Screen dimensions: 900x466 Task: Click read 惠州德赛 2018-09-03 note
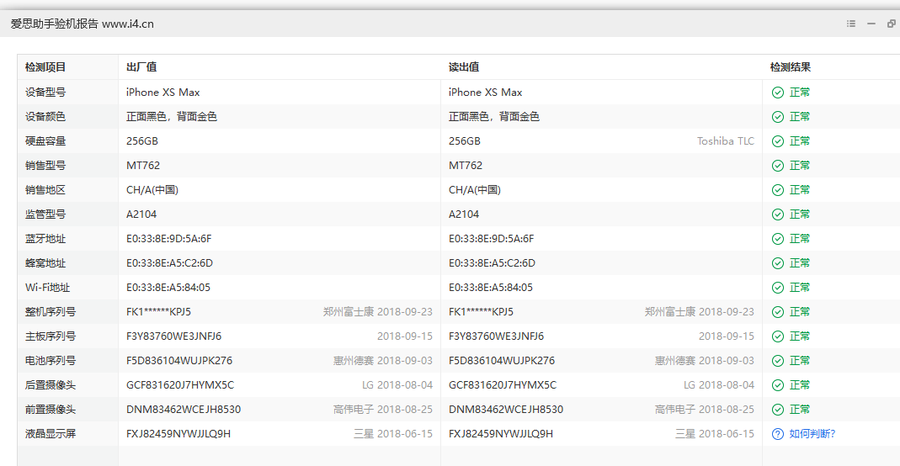point(704,361)
